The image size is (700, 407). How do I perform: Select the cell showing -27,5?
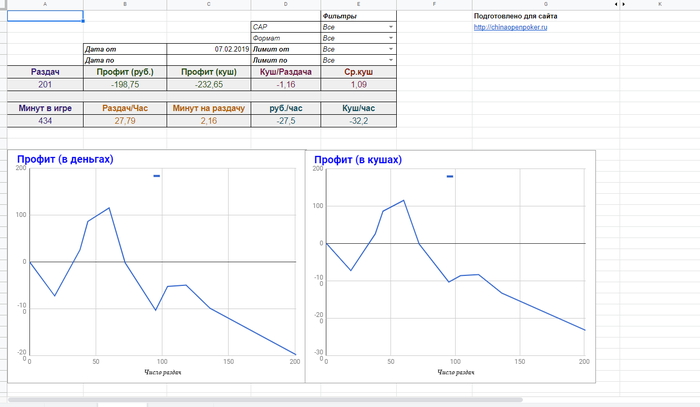point(286,121)
